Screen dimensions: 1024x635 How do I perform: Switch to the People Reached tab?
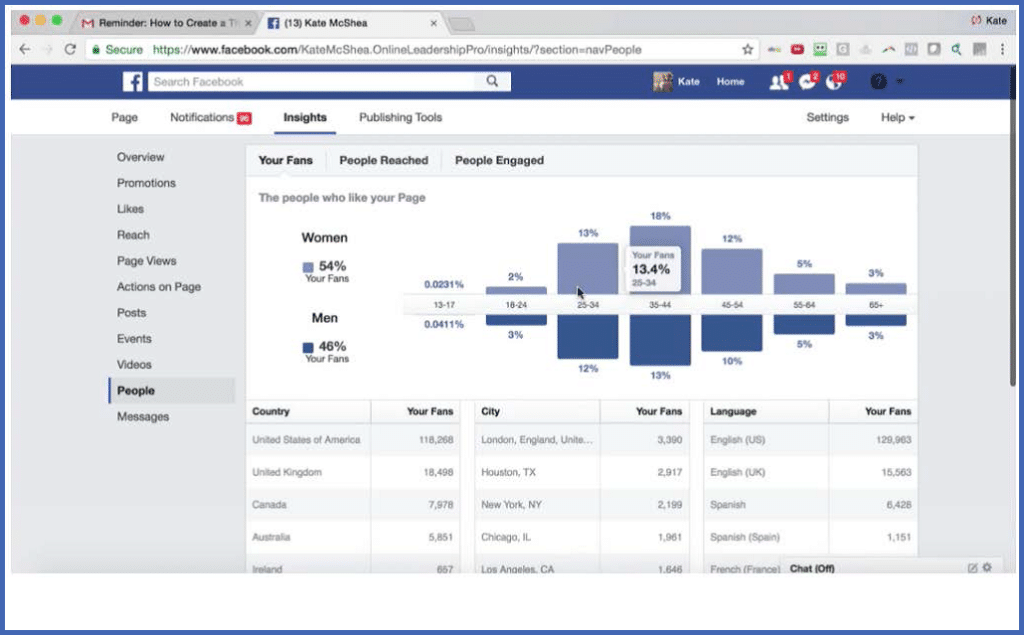[x=383, y=160]
